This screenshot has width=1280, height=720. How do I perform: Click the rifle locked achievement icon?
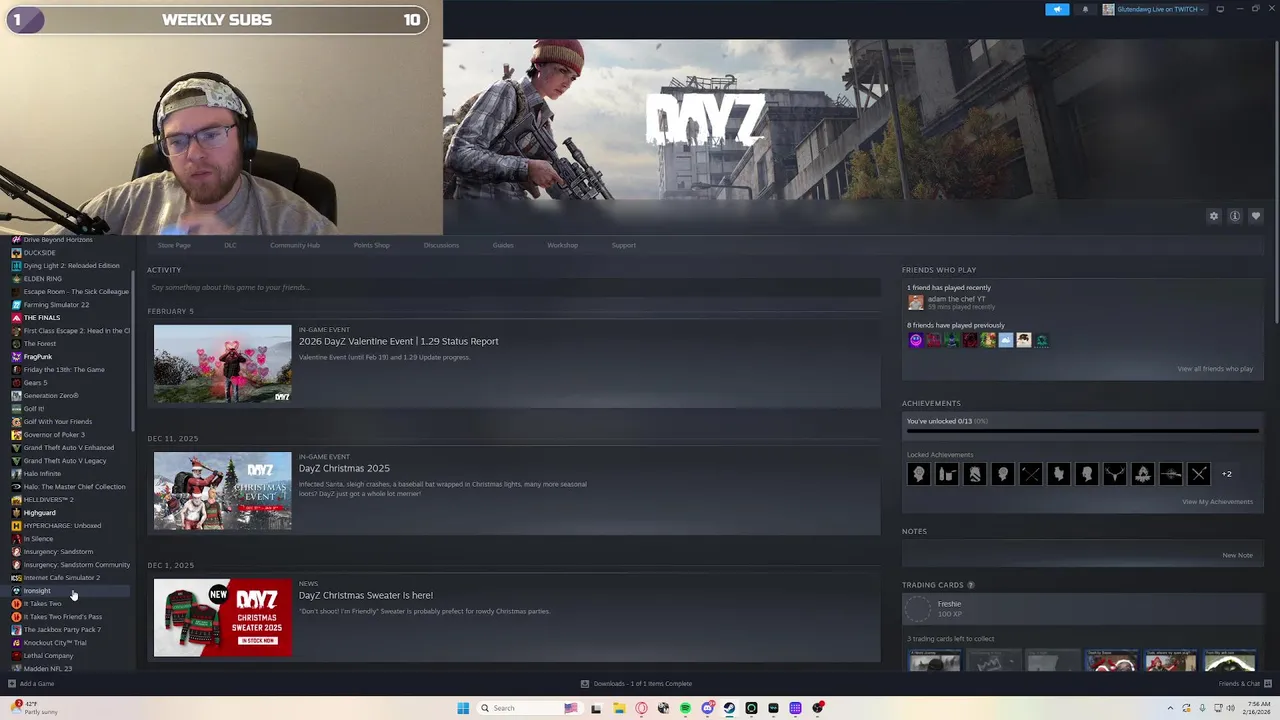pos(1171,474)
